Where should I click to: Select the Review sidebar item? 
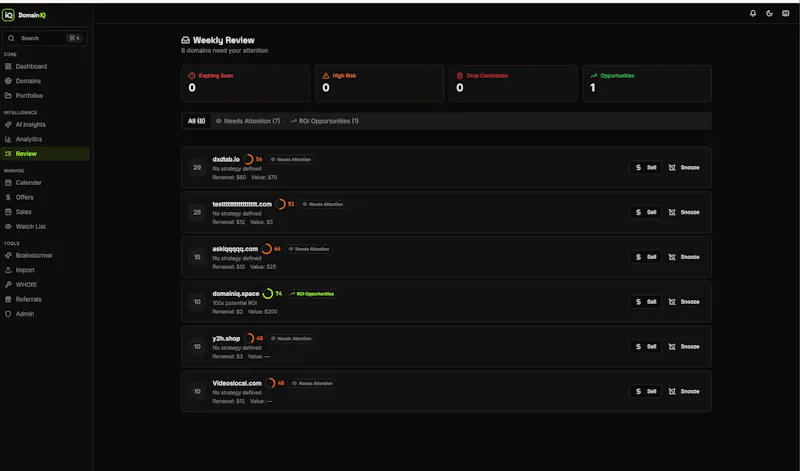tap(45, 154)
